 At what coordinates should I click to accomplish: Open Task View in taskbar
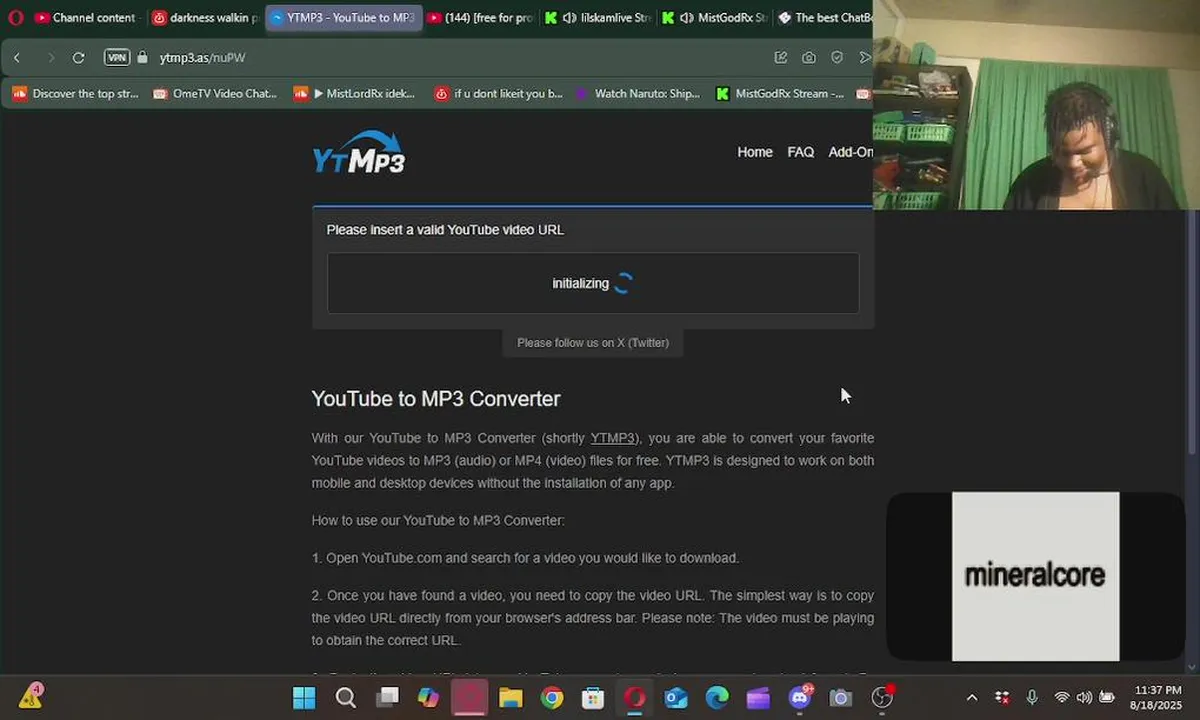point(387,698)
